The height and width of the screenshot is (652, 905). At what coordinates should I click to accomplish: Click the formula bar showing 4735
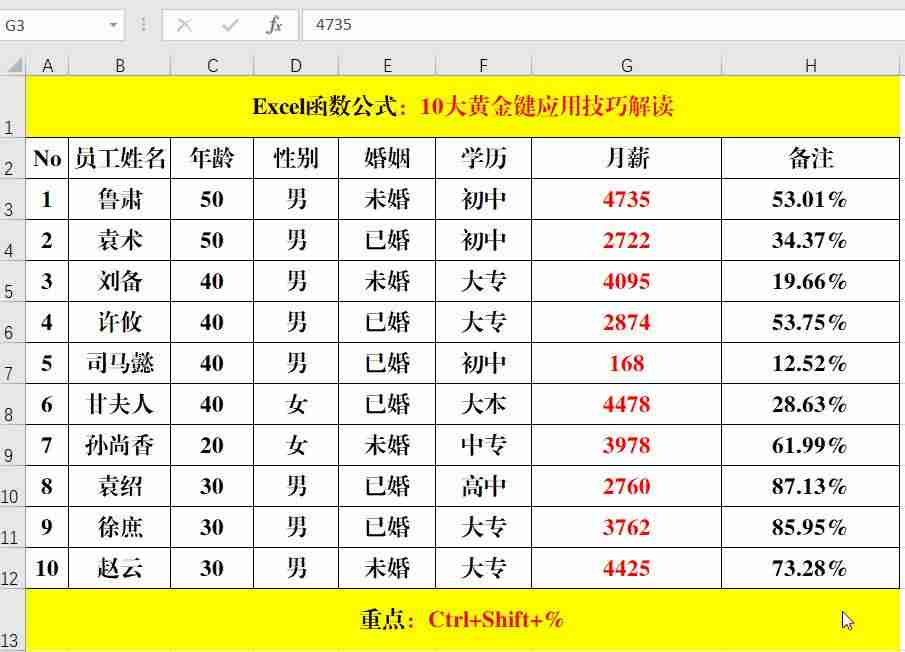(x=603, y=25)
